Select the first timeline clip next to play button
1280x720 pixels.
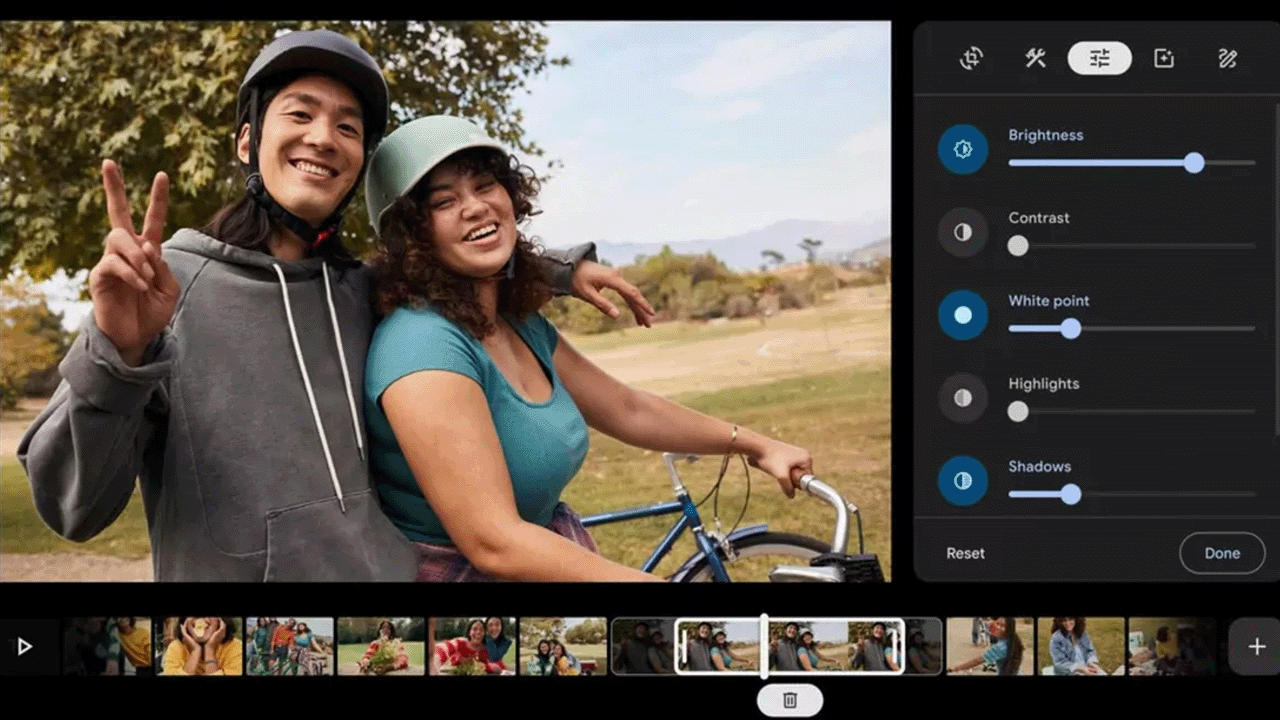(108, 646)
